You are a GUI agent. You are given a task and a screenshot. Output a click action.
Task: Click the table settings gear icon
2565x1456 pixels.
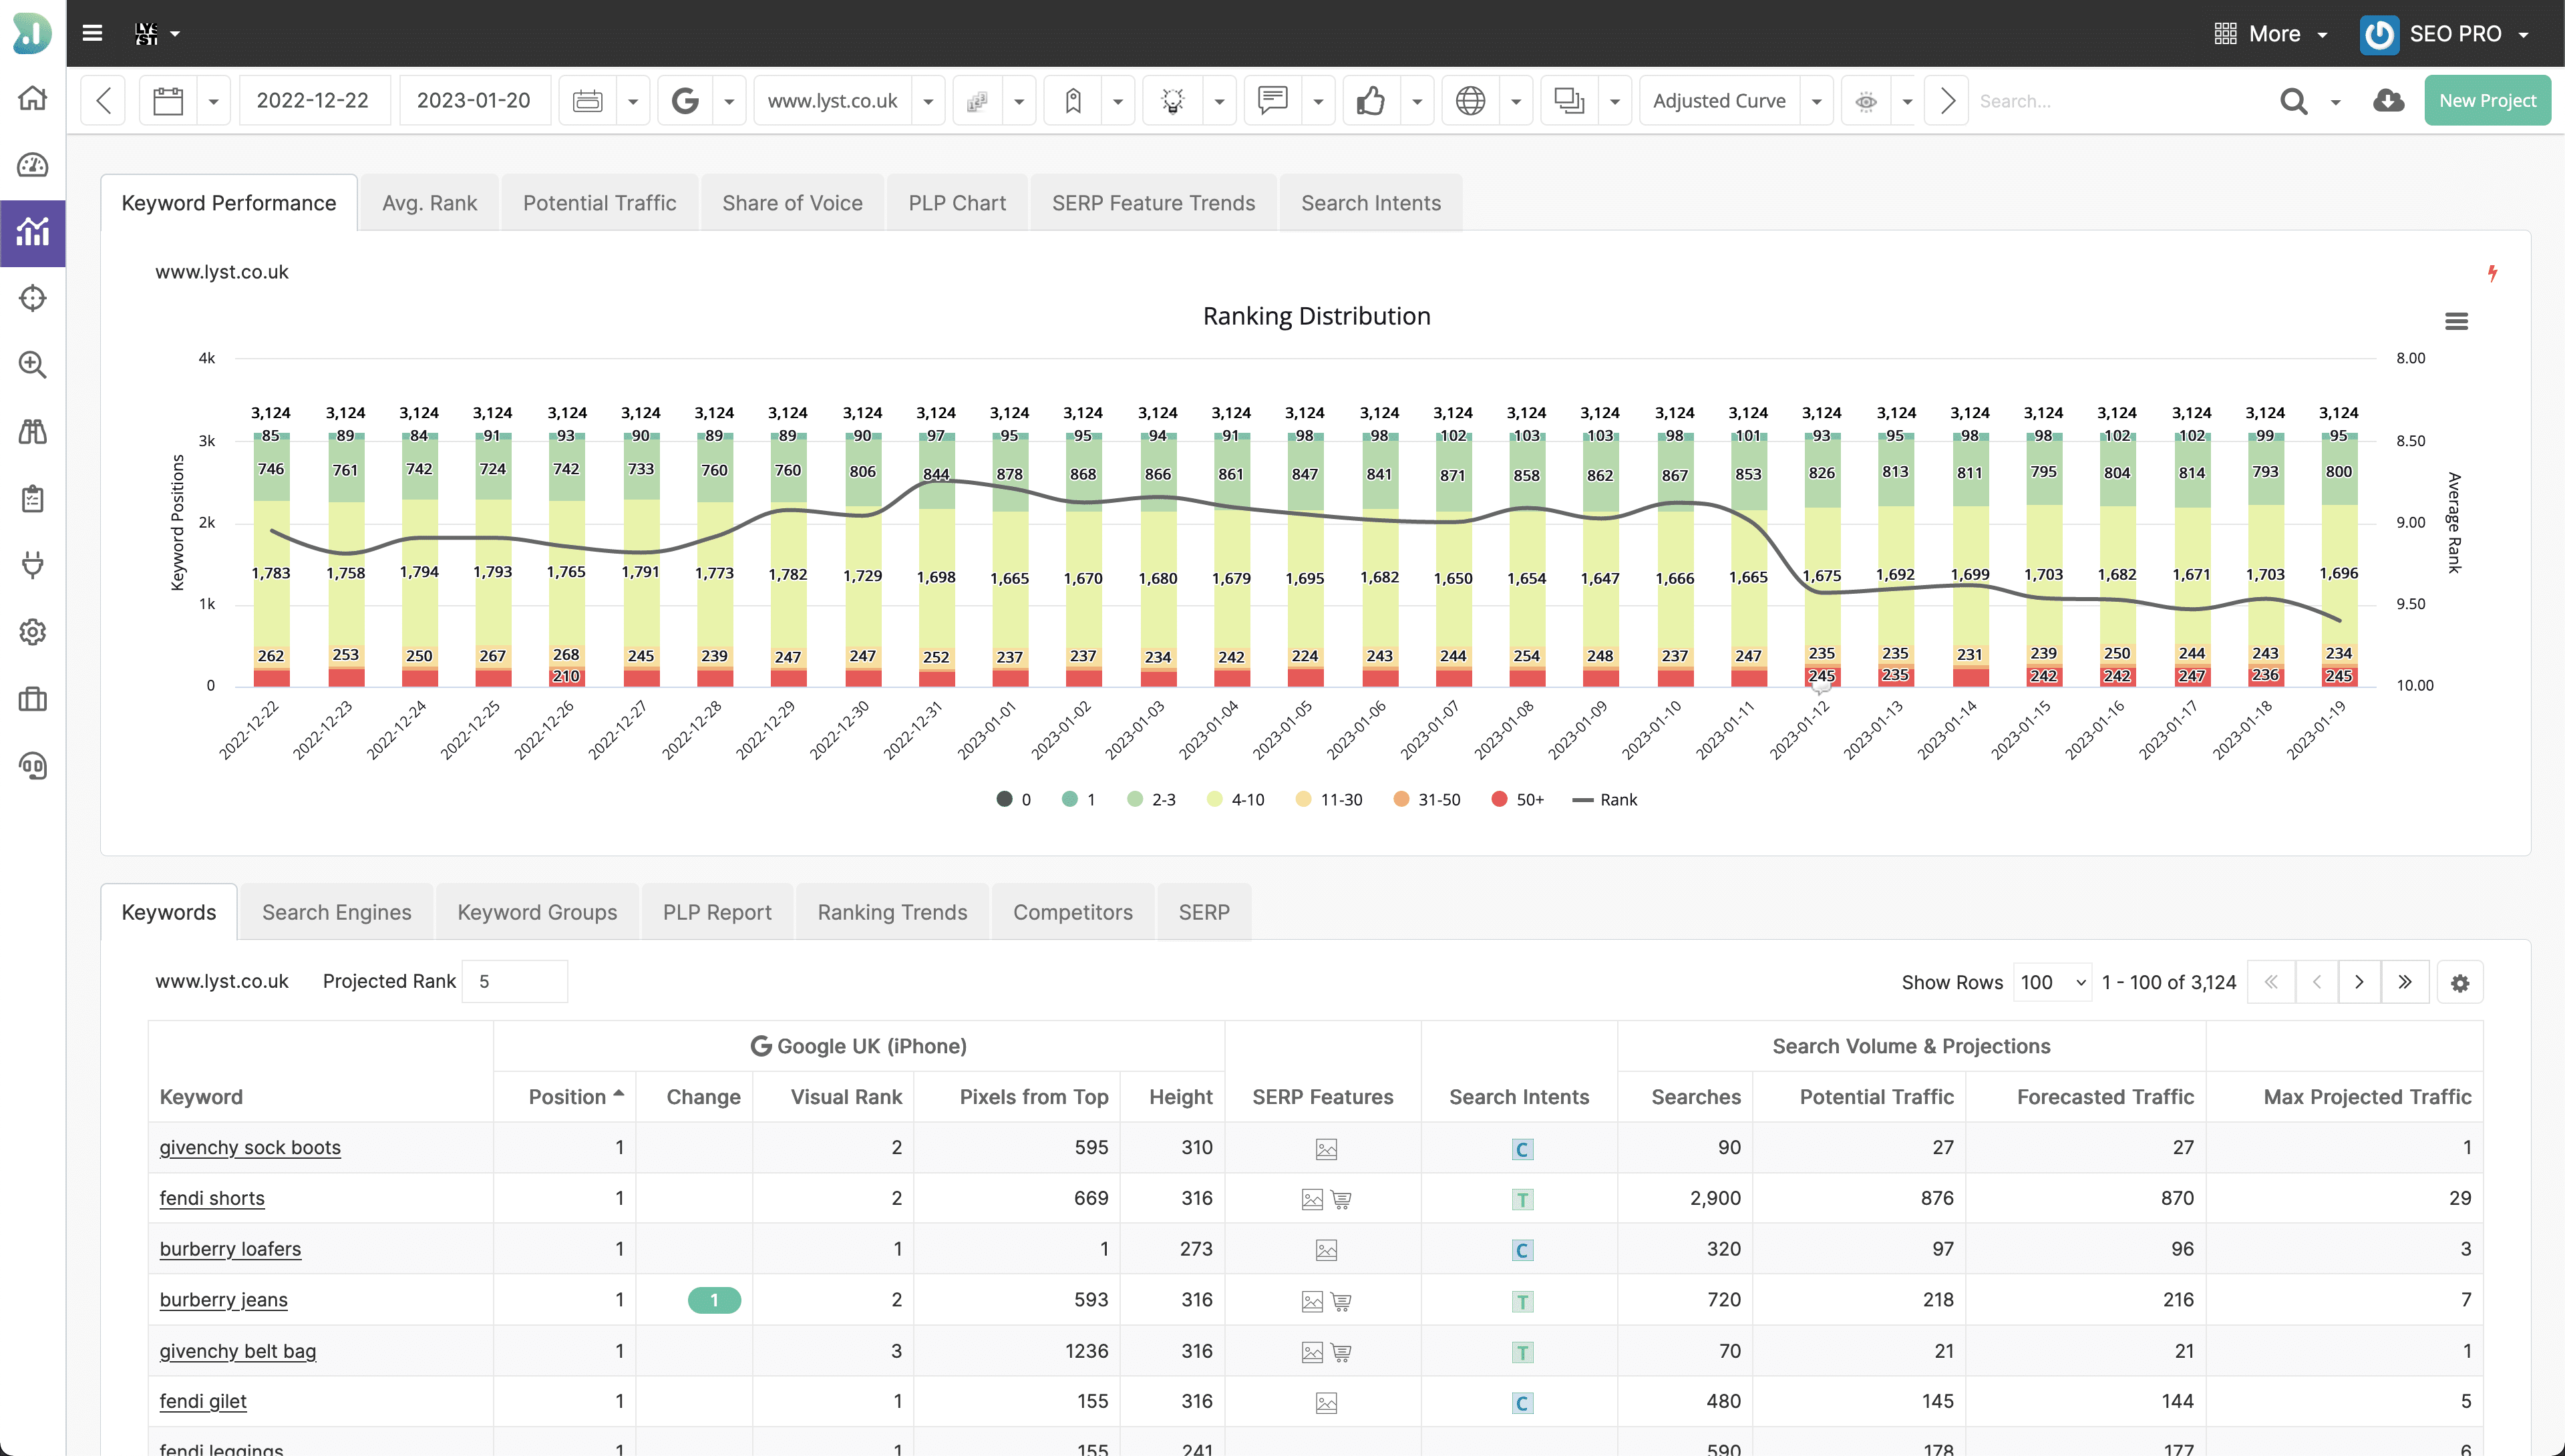pyautogui.click(x=2460, y=983)
